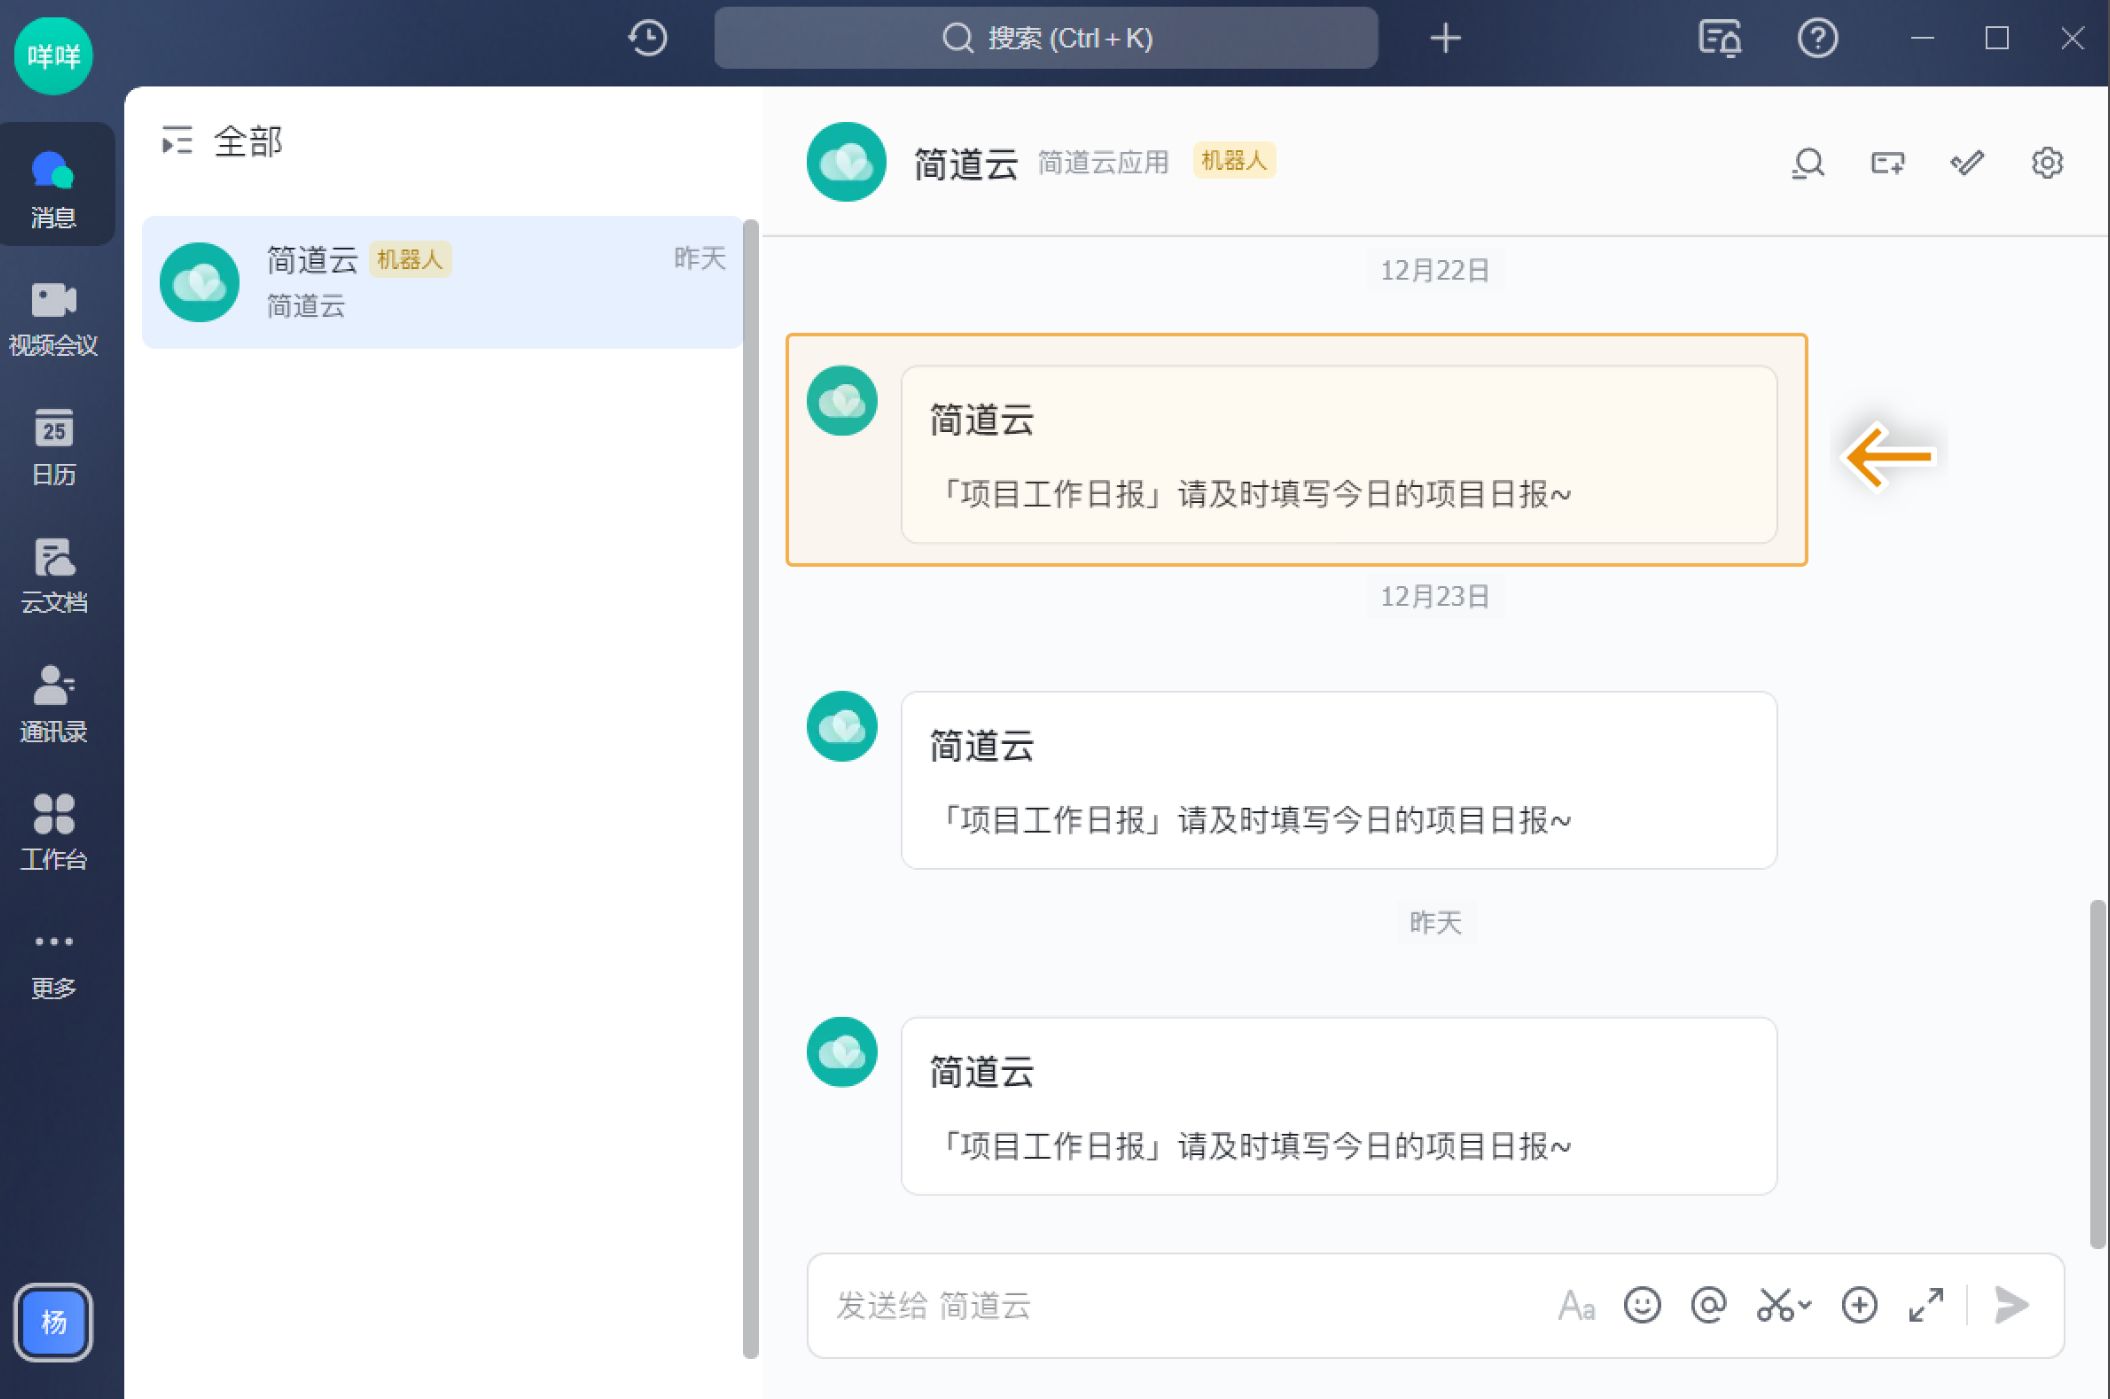
Task: Open the 工作台 workbench section
Action: coord(54,831)
